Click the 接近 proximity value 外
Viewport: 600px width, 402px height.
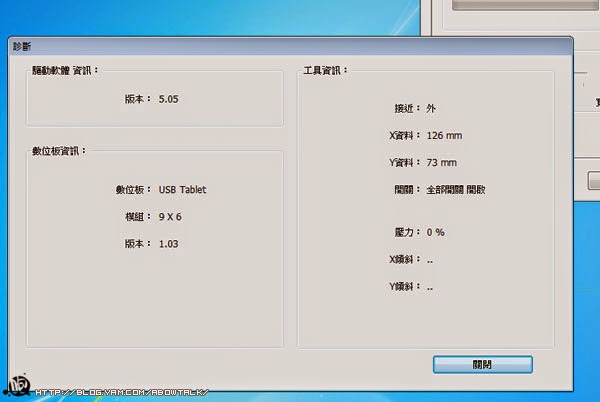pos(431,109)
